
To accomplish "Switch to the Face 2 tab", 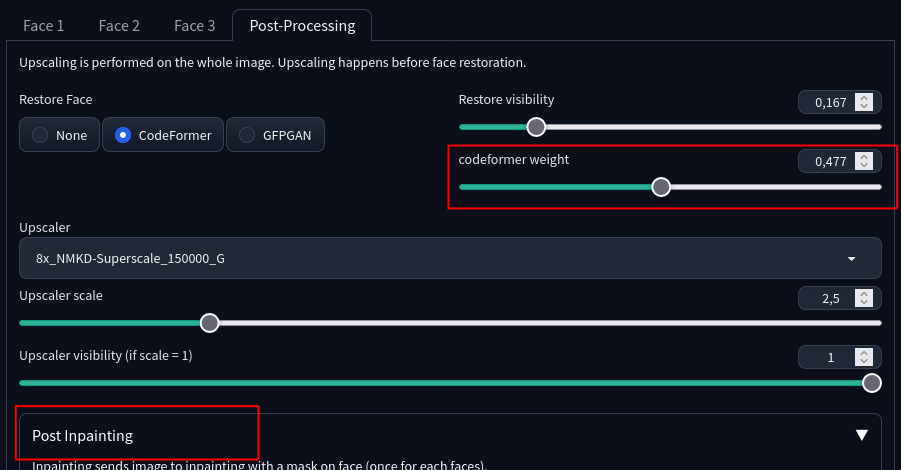I will 119,26.
